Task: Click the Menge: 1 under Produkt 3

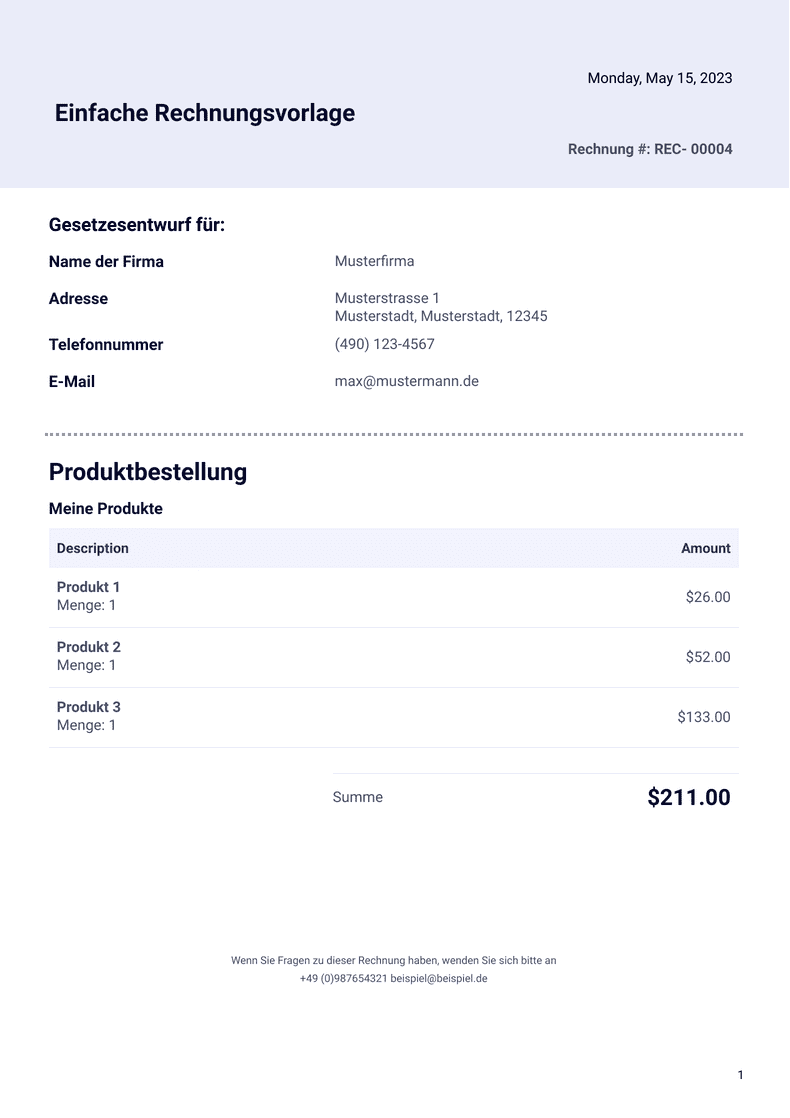Action: [x=86, y=725]
